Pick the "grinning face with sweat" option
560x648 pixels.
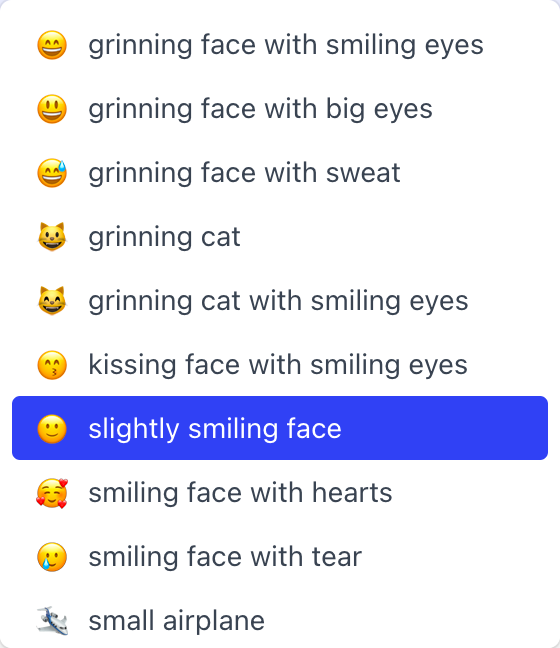point(244,173)
